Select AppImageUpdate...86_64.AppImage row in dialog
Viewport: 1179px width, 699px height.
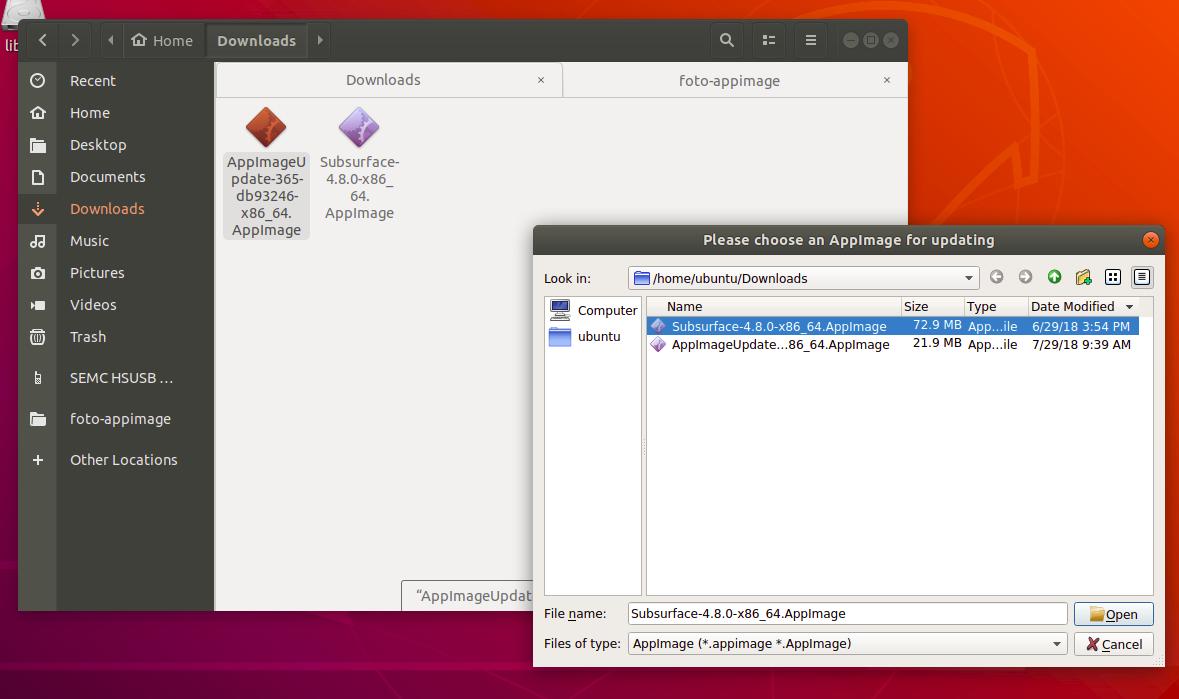pos(893,344)
